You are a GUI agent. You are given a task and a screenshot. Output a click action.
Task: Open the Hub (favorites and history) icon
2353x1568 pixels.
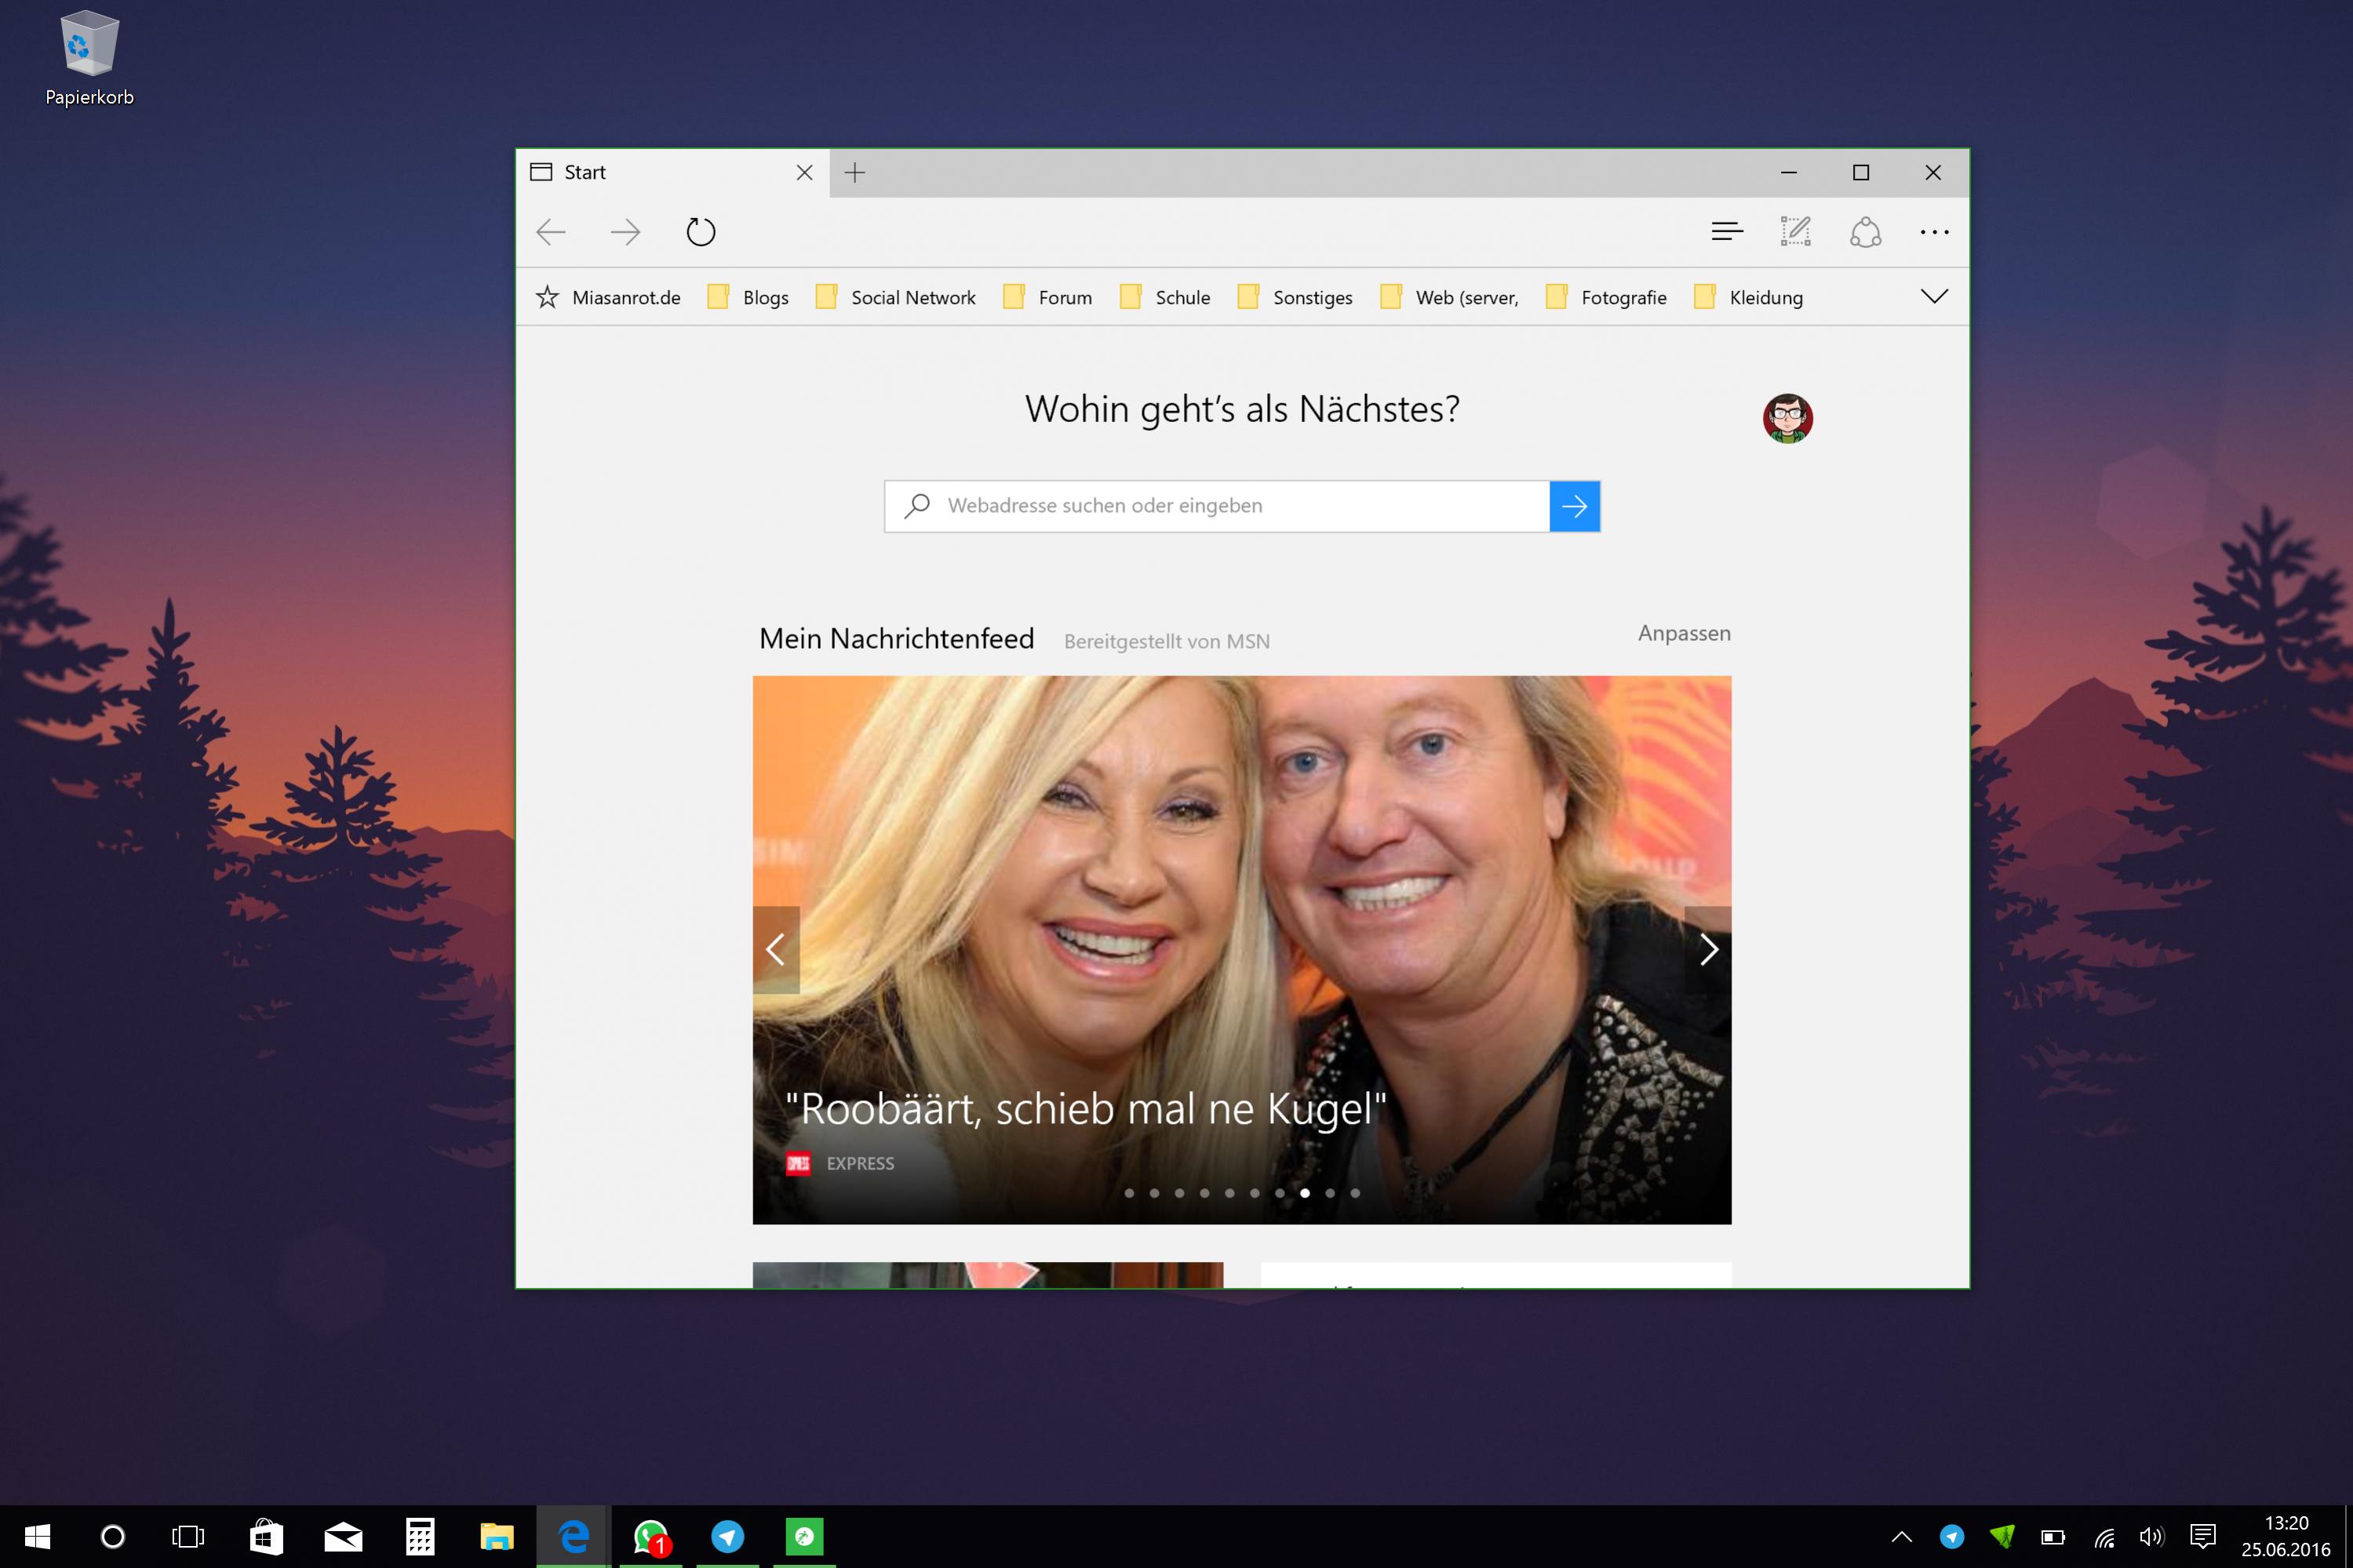click(x=1727, y=232)
